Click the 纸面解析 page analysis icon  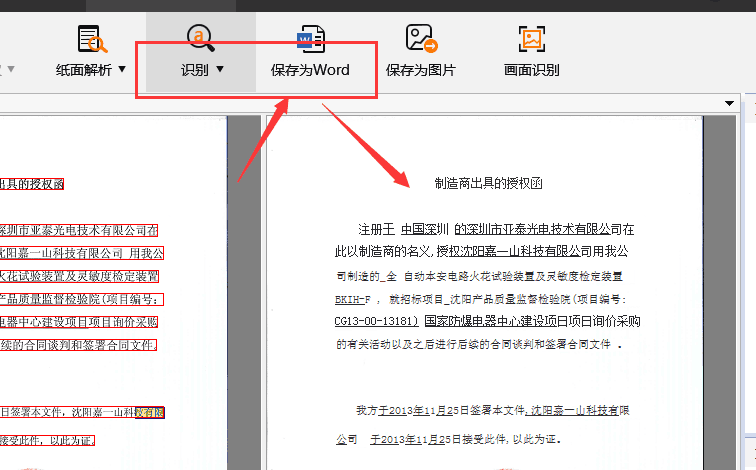coord(92,39)
